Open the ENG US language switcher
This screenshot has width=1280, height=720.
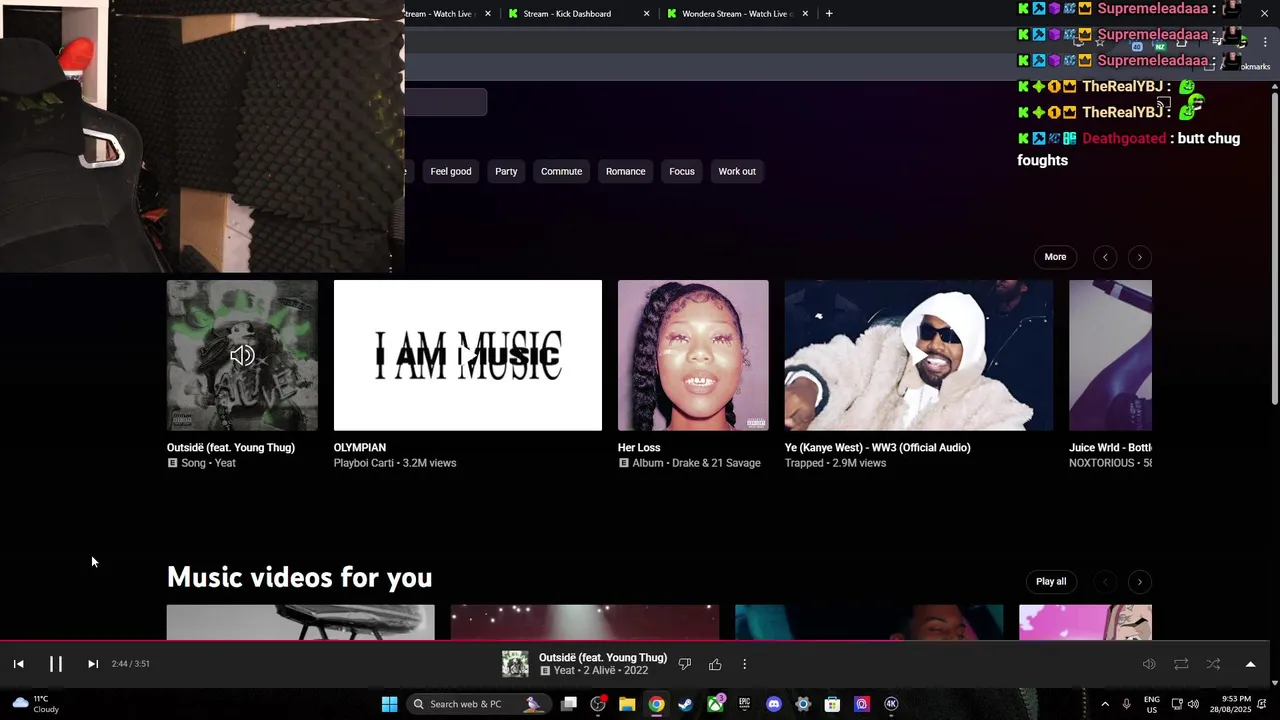click(1152, 704)
